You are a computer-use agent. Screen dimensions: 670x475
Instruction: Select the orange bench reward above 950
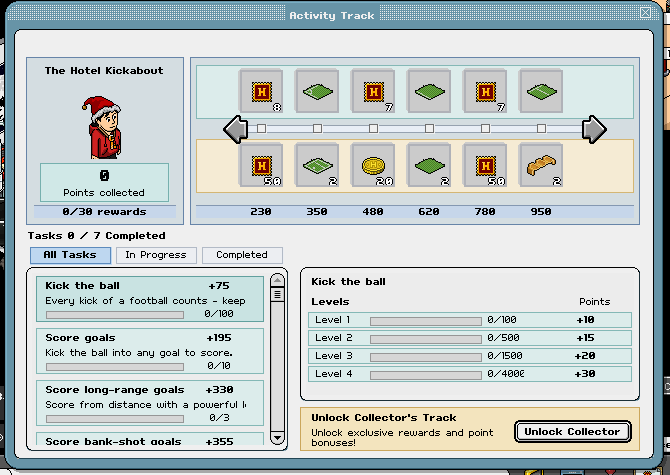click(x=541, y=165)
